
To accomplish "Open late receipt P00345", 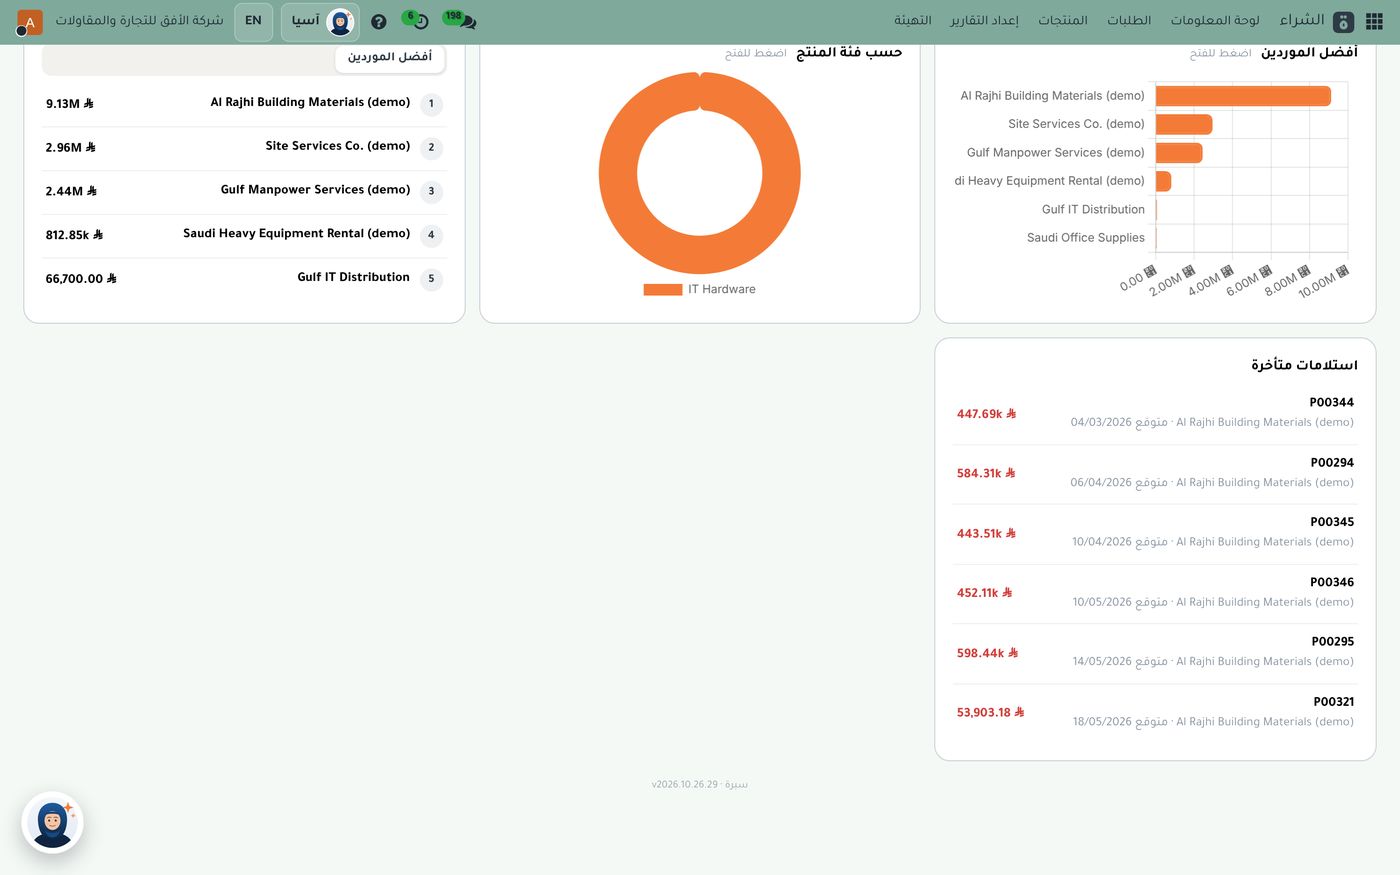I will 1155,533.
